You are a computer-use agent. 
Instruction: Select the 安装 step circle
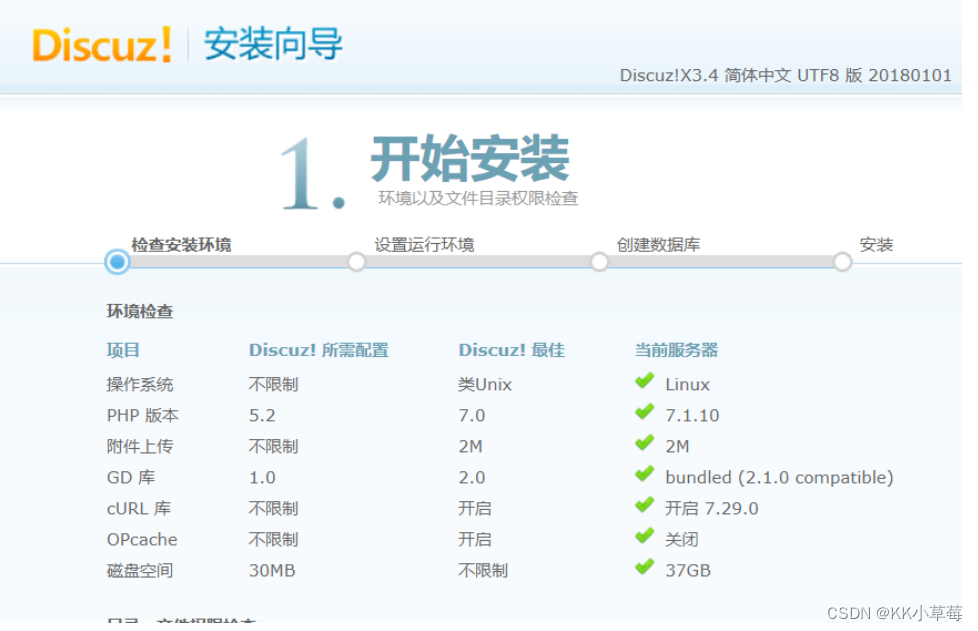point(843,262)
